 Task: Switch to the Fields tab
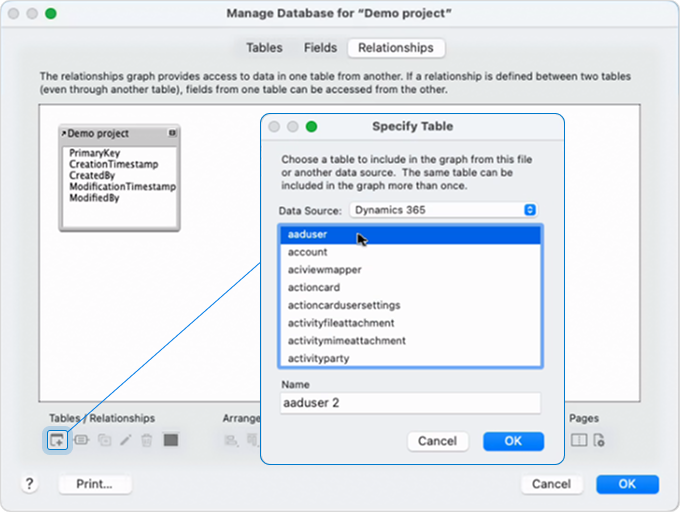[320, 48]
